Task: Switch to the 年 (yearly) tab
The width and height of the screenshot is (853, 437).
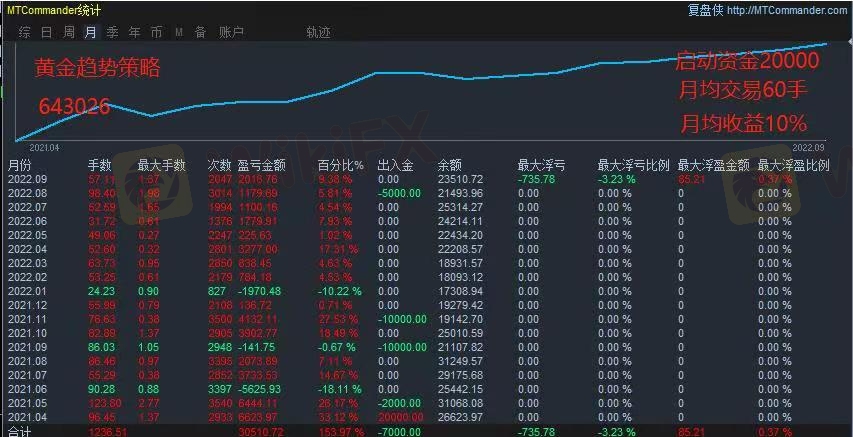Action: click(x=135, y=32)
